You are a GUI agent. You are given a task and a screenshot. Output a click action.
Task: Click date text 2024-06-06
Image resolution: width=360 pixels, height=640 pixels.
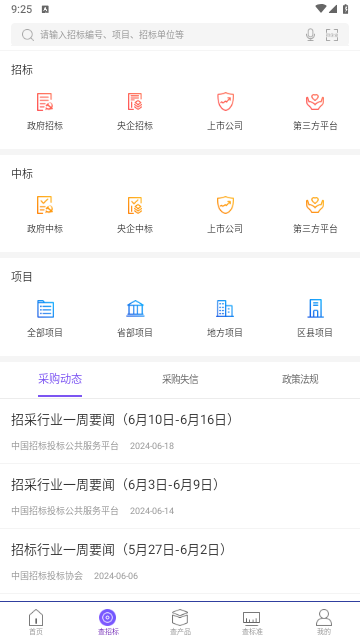coord(116,576)
